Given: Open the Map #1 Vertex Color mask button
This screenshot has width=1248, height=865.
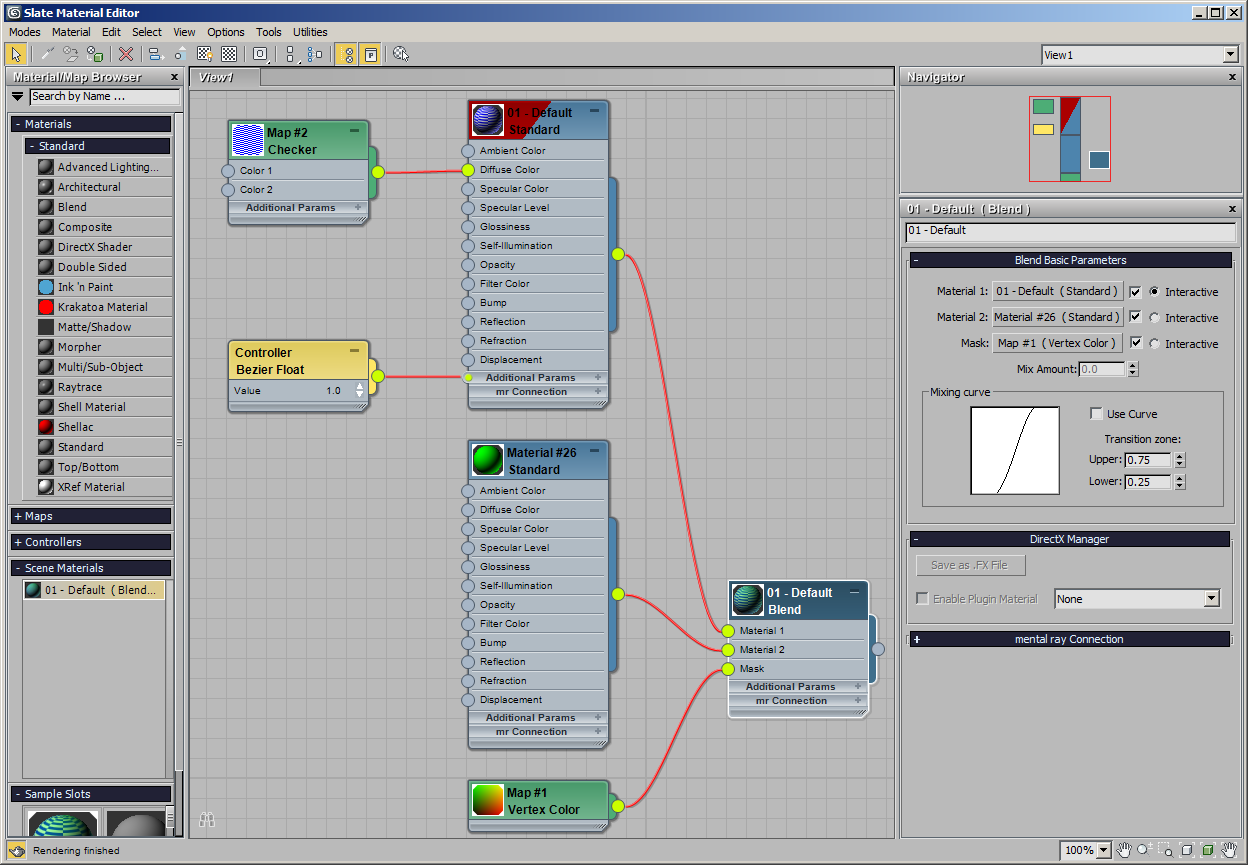Looking at the screenshot, I should [1059, 343].
